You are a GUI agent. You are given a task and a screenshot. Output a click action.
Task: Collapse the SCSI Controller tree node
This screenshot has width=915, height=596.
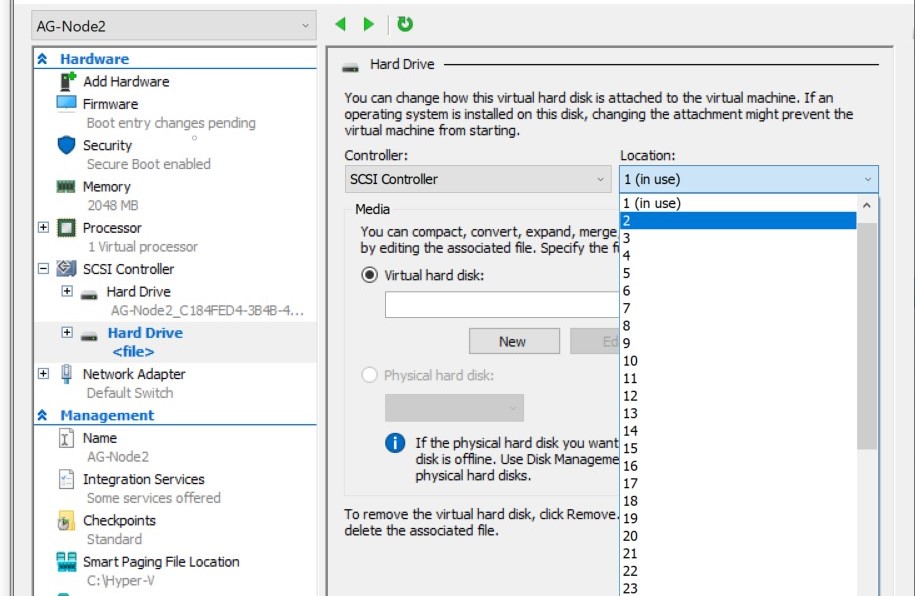coord(43,269)
